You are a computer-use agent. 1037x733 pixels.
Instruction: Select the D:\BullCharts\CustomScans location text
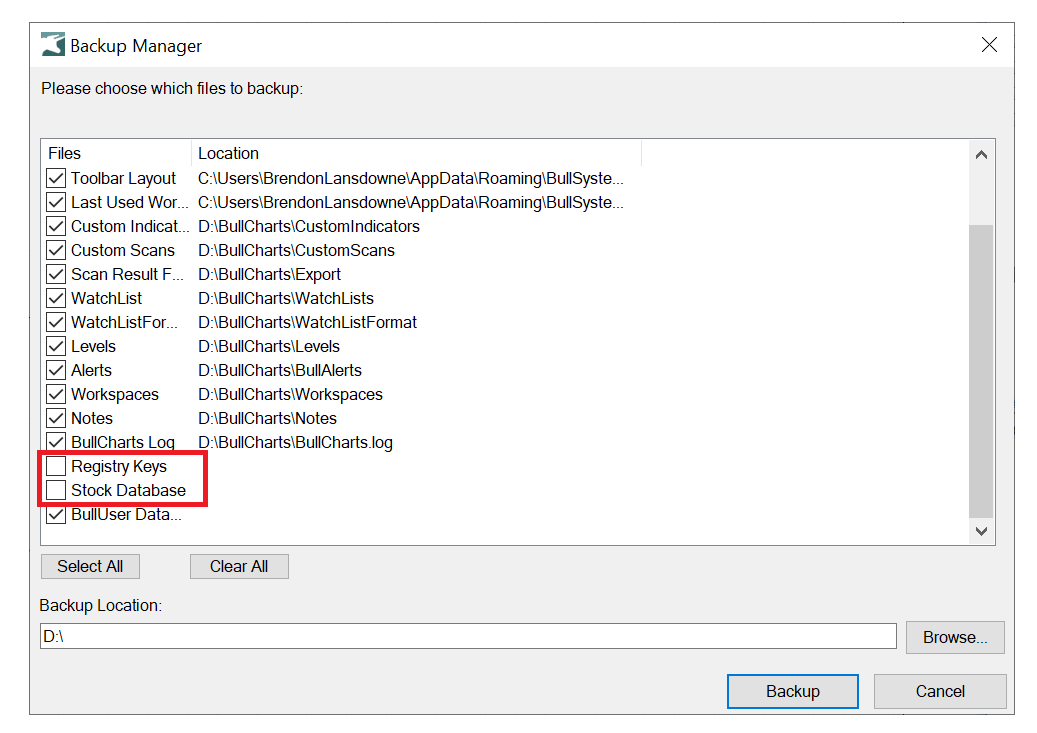click(296, 250)
